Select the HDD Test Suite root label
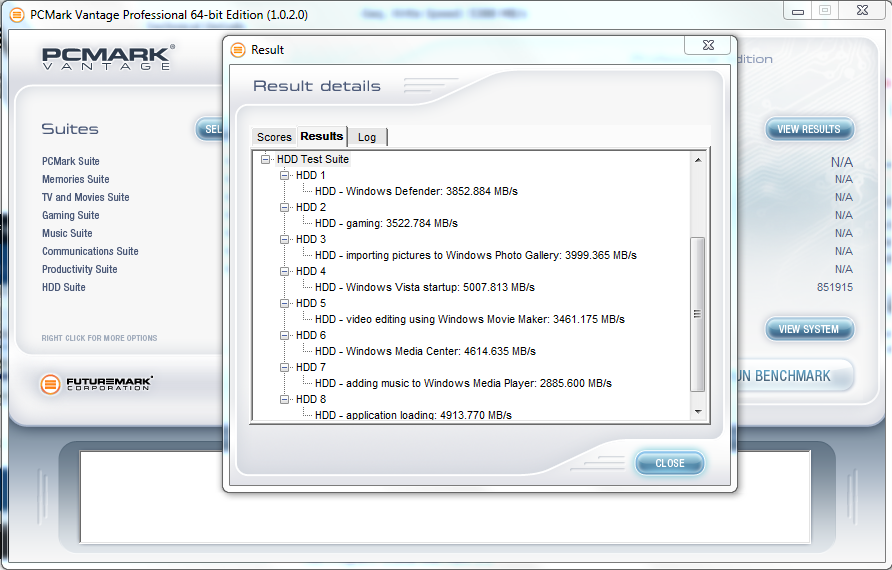The width and height of the screenshot is (892, 570). pyautogui.click(x=312, y=159)
